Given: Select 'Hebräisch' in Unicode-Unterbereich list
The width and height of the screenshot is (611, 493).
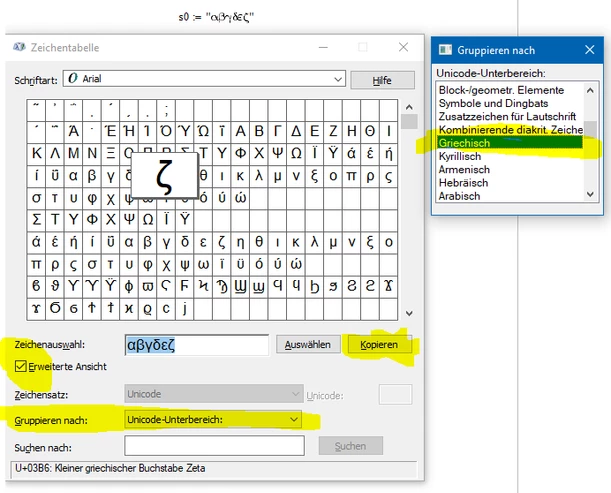Looking at the screenshot, I should click(510, 183).
